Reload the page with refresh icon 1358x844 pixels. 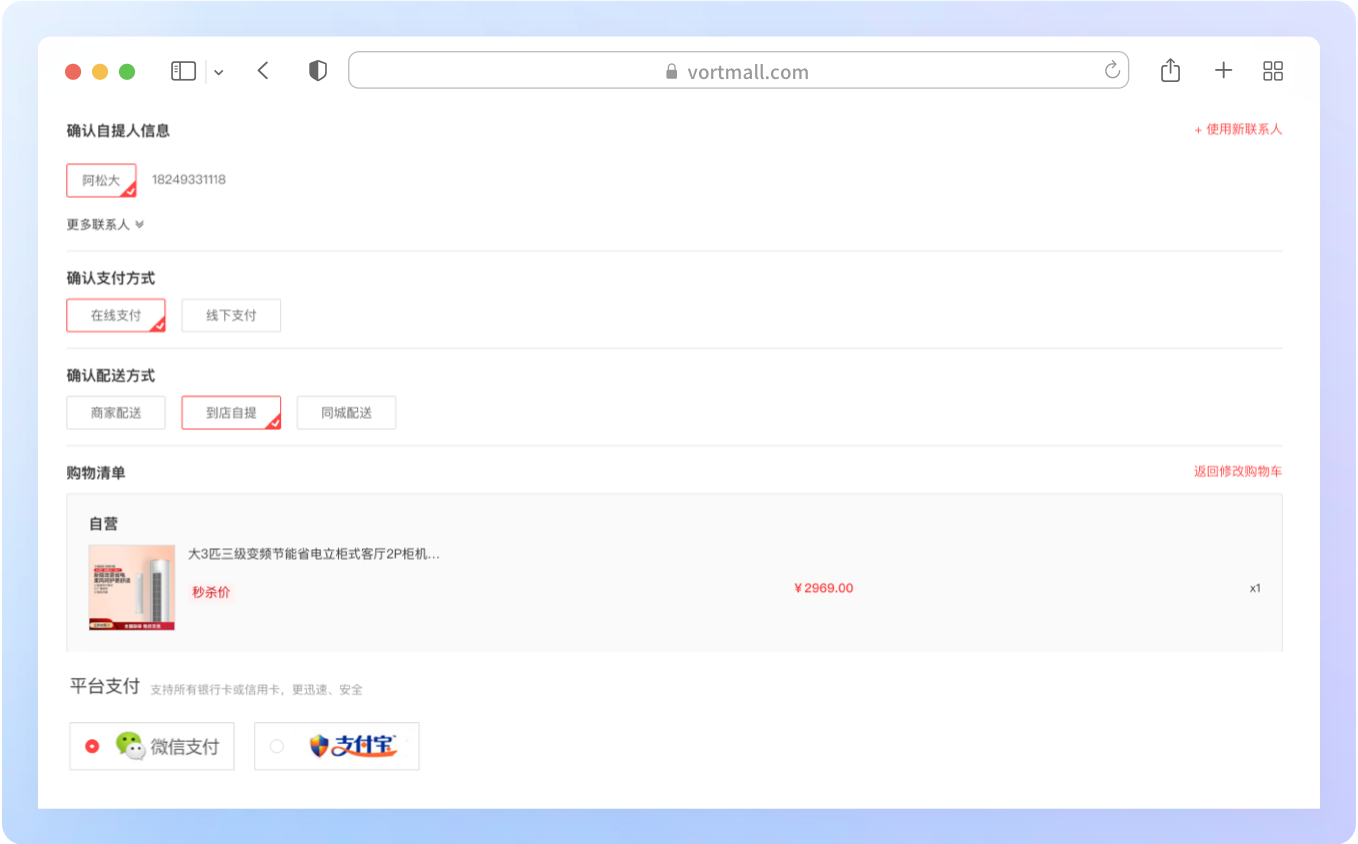point(1111,70)
